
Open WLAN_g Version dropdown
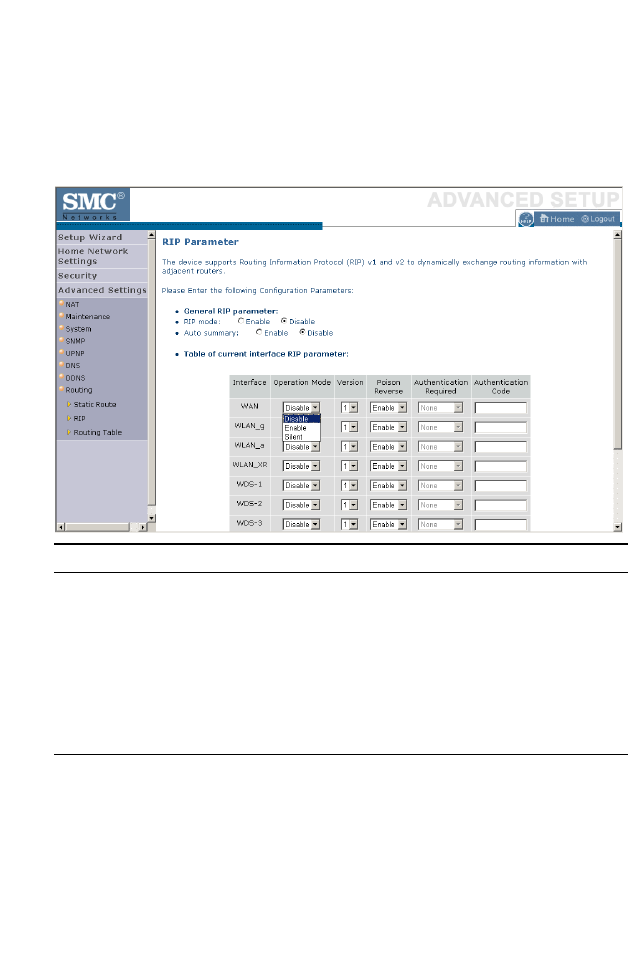pos(350,427)
